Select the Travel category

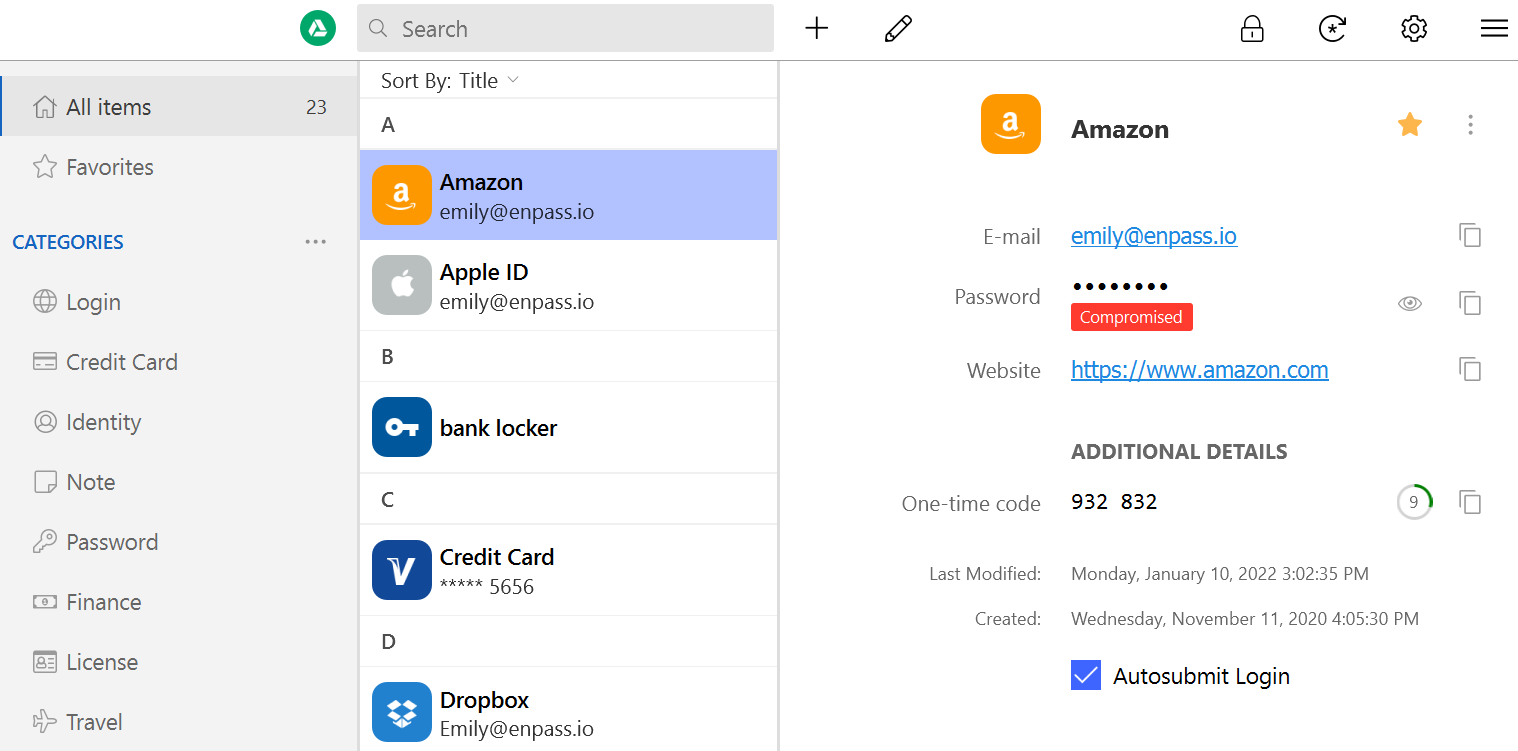click(x=179, y=722)
